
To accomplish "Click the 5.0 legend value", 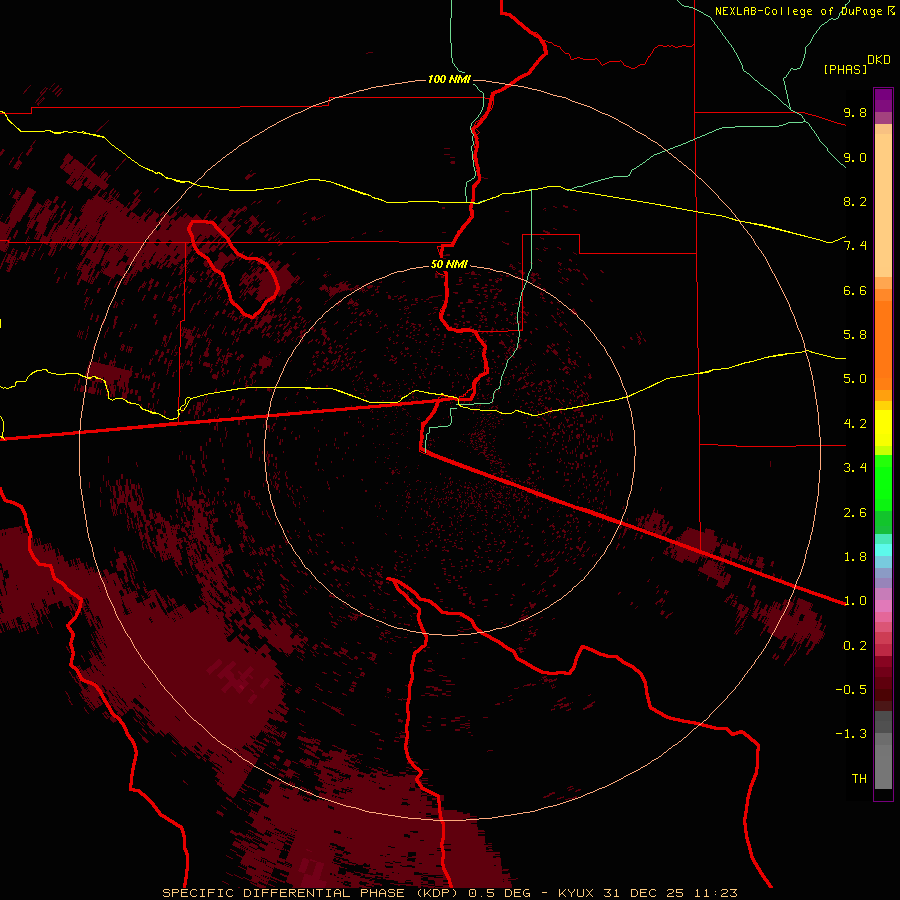I will point(855,379).
